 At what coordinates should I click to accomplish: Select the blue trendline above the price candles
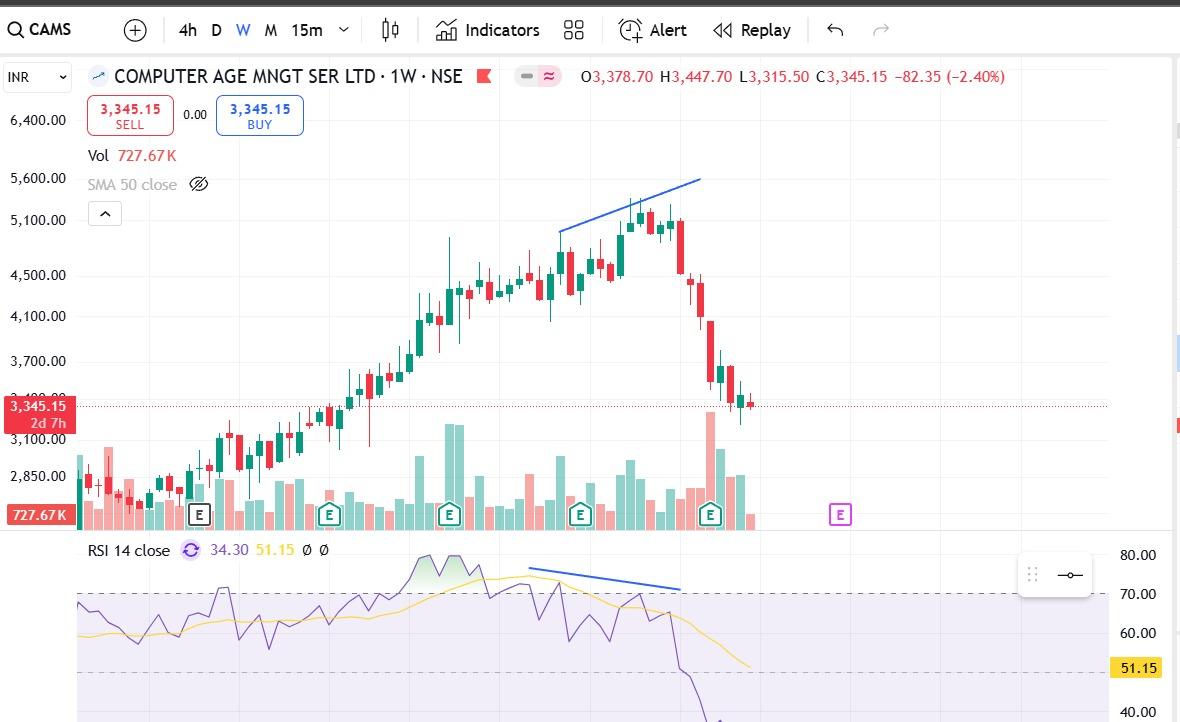click(x=630, y=205)
